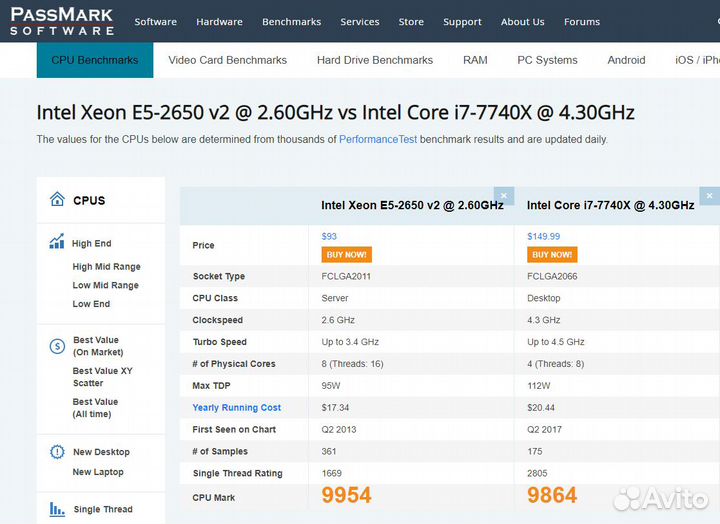Open the Forums menu
720x524 pixels.
tap(582, 22)
